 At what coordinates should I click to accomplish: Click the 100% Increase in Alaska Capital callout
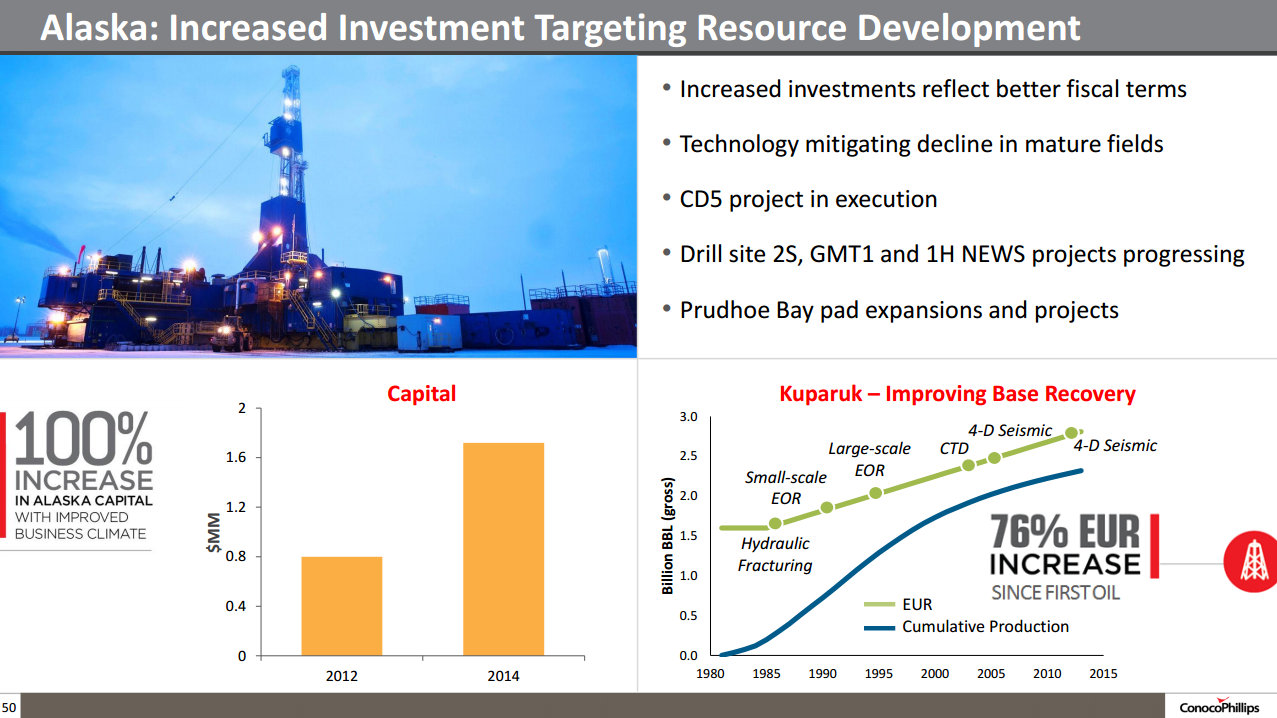click(83, 477)
